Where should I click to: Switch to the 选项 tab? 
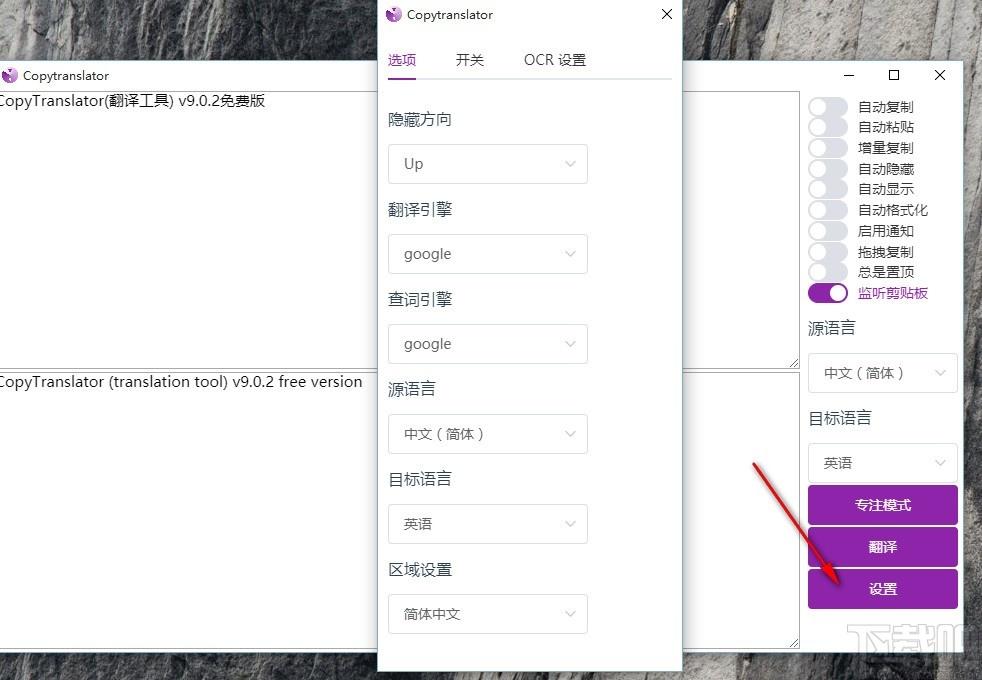click(x=401, y=60)
